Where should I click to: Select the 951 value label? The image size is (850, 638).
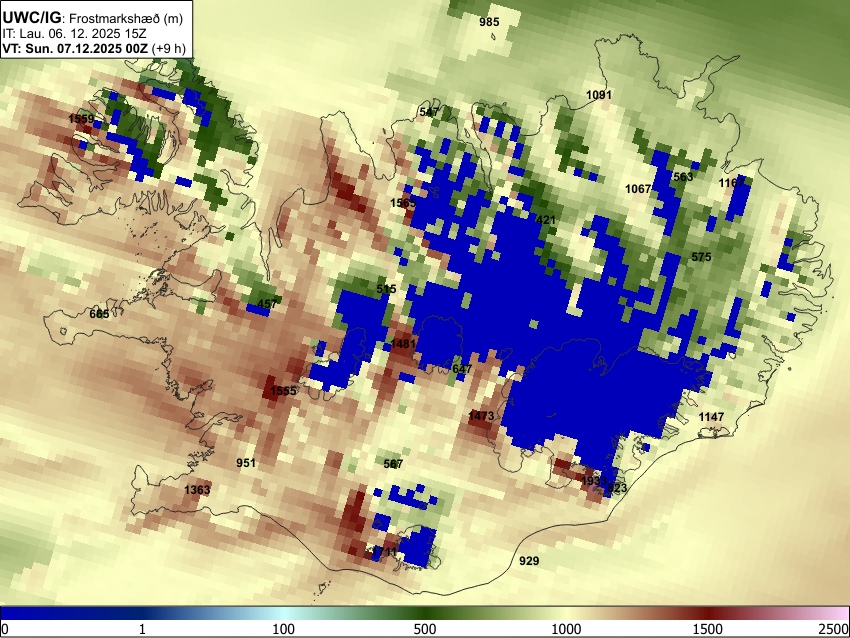[246, 463]
